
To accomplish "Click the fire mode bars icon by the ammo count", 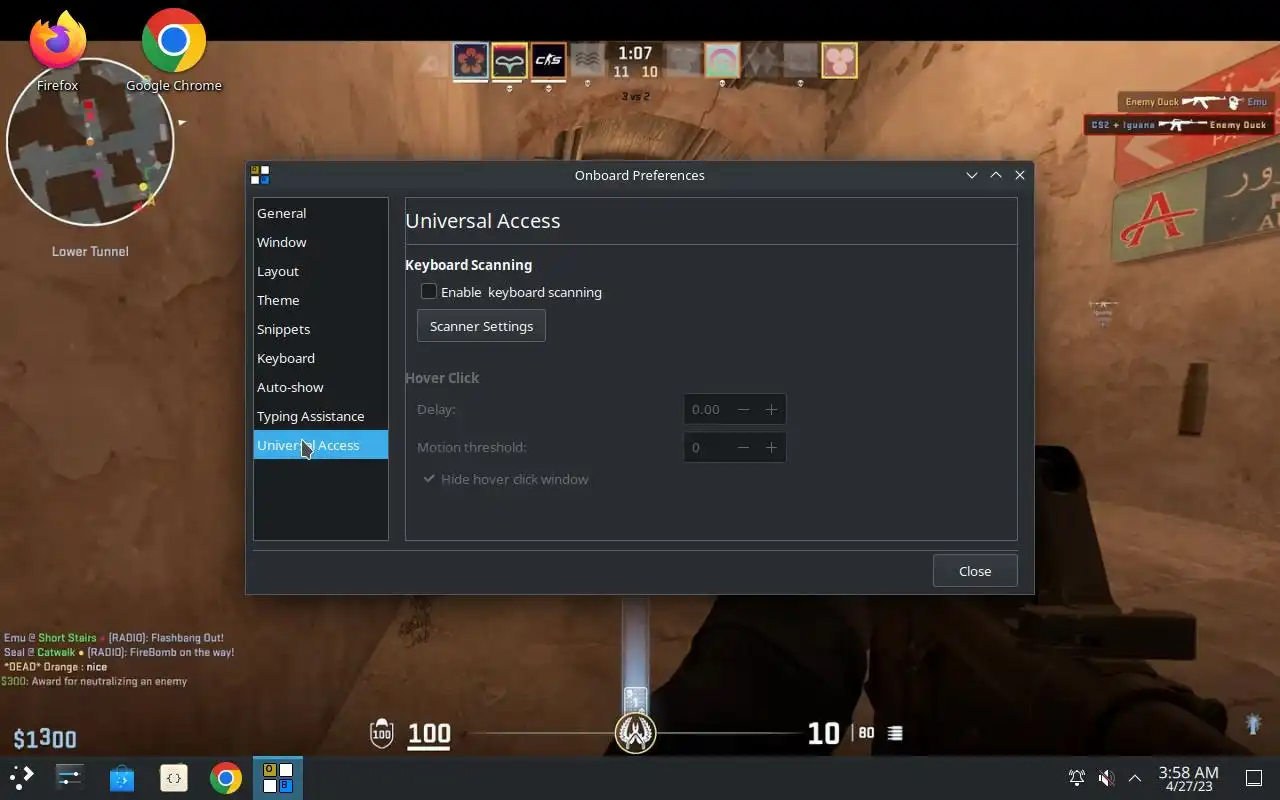I will [x=896, y=733].
